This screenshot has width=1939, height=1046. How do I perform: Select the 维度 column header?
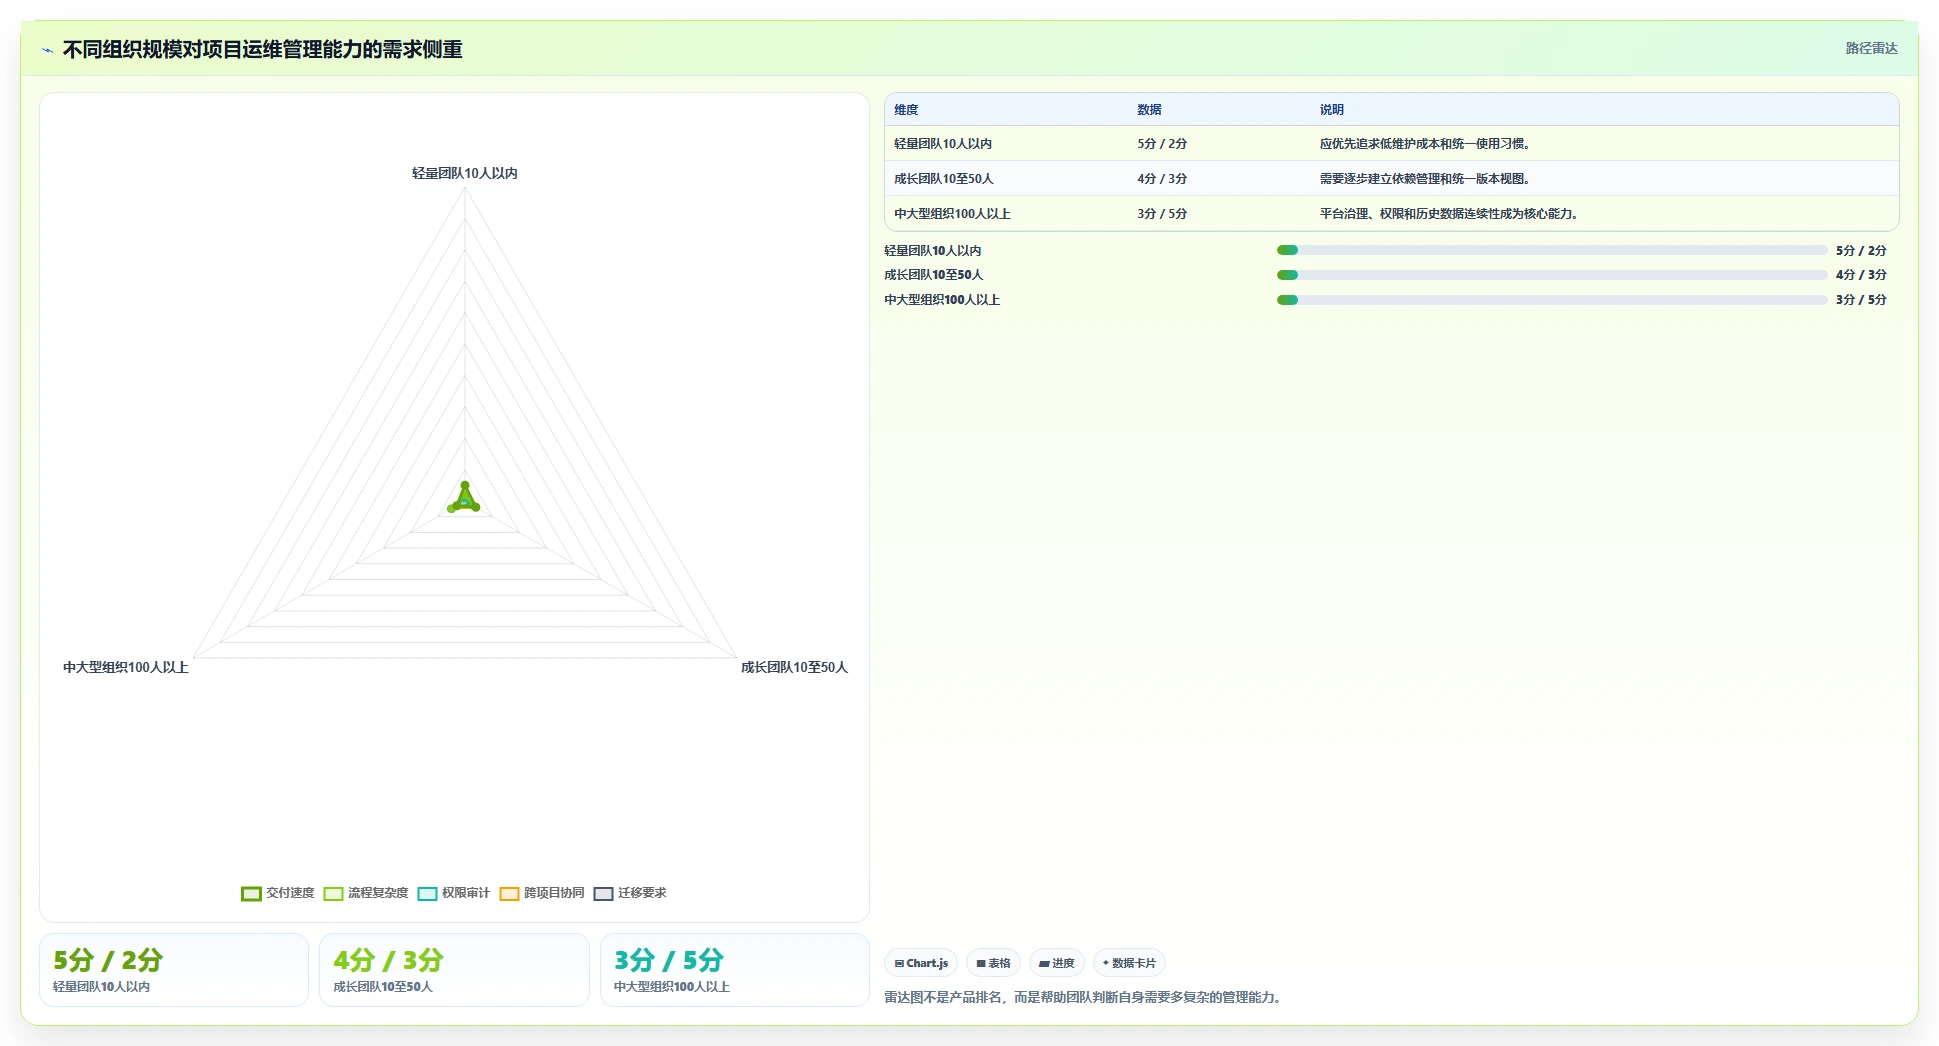[x=906, y=110]
